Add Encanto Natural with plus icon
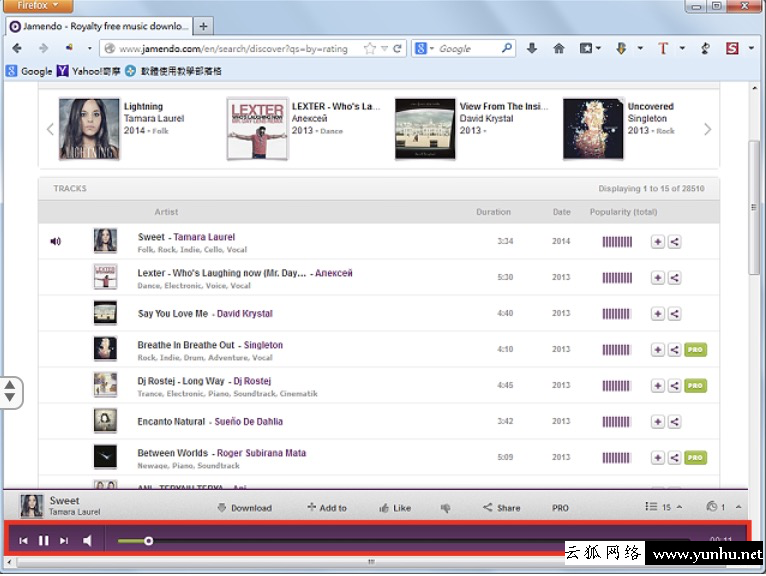The height and width of the screenshot is (576, 766). [658, 422]
